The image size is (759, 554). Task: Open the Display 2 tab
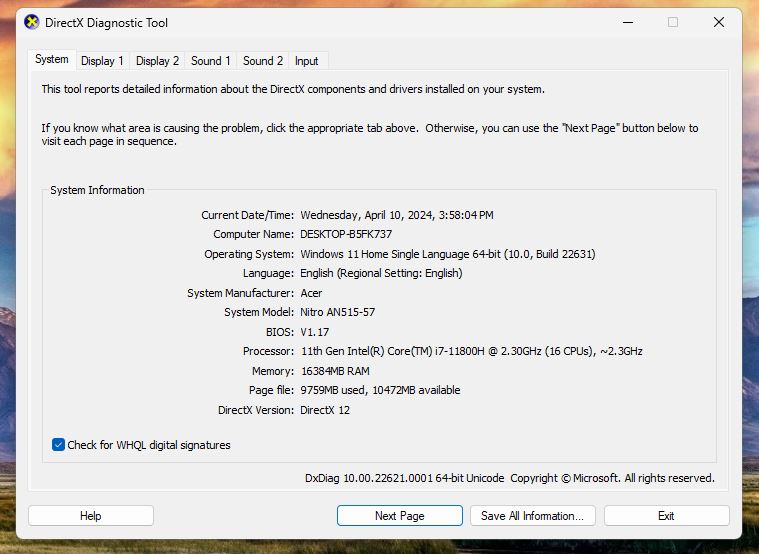(157, 61)
